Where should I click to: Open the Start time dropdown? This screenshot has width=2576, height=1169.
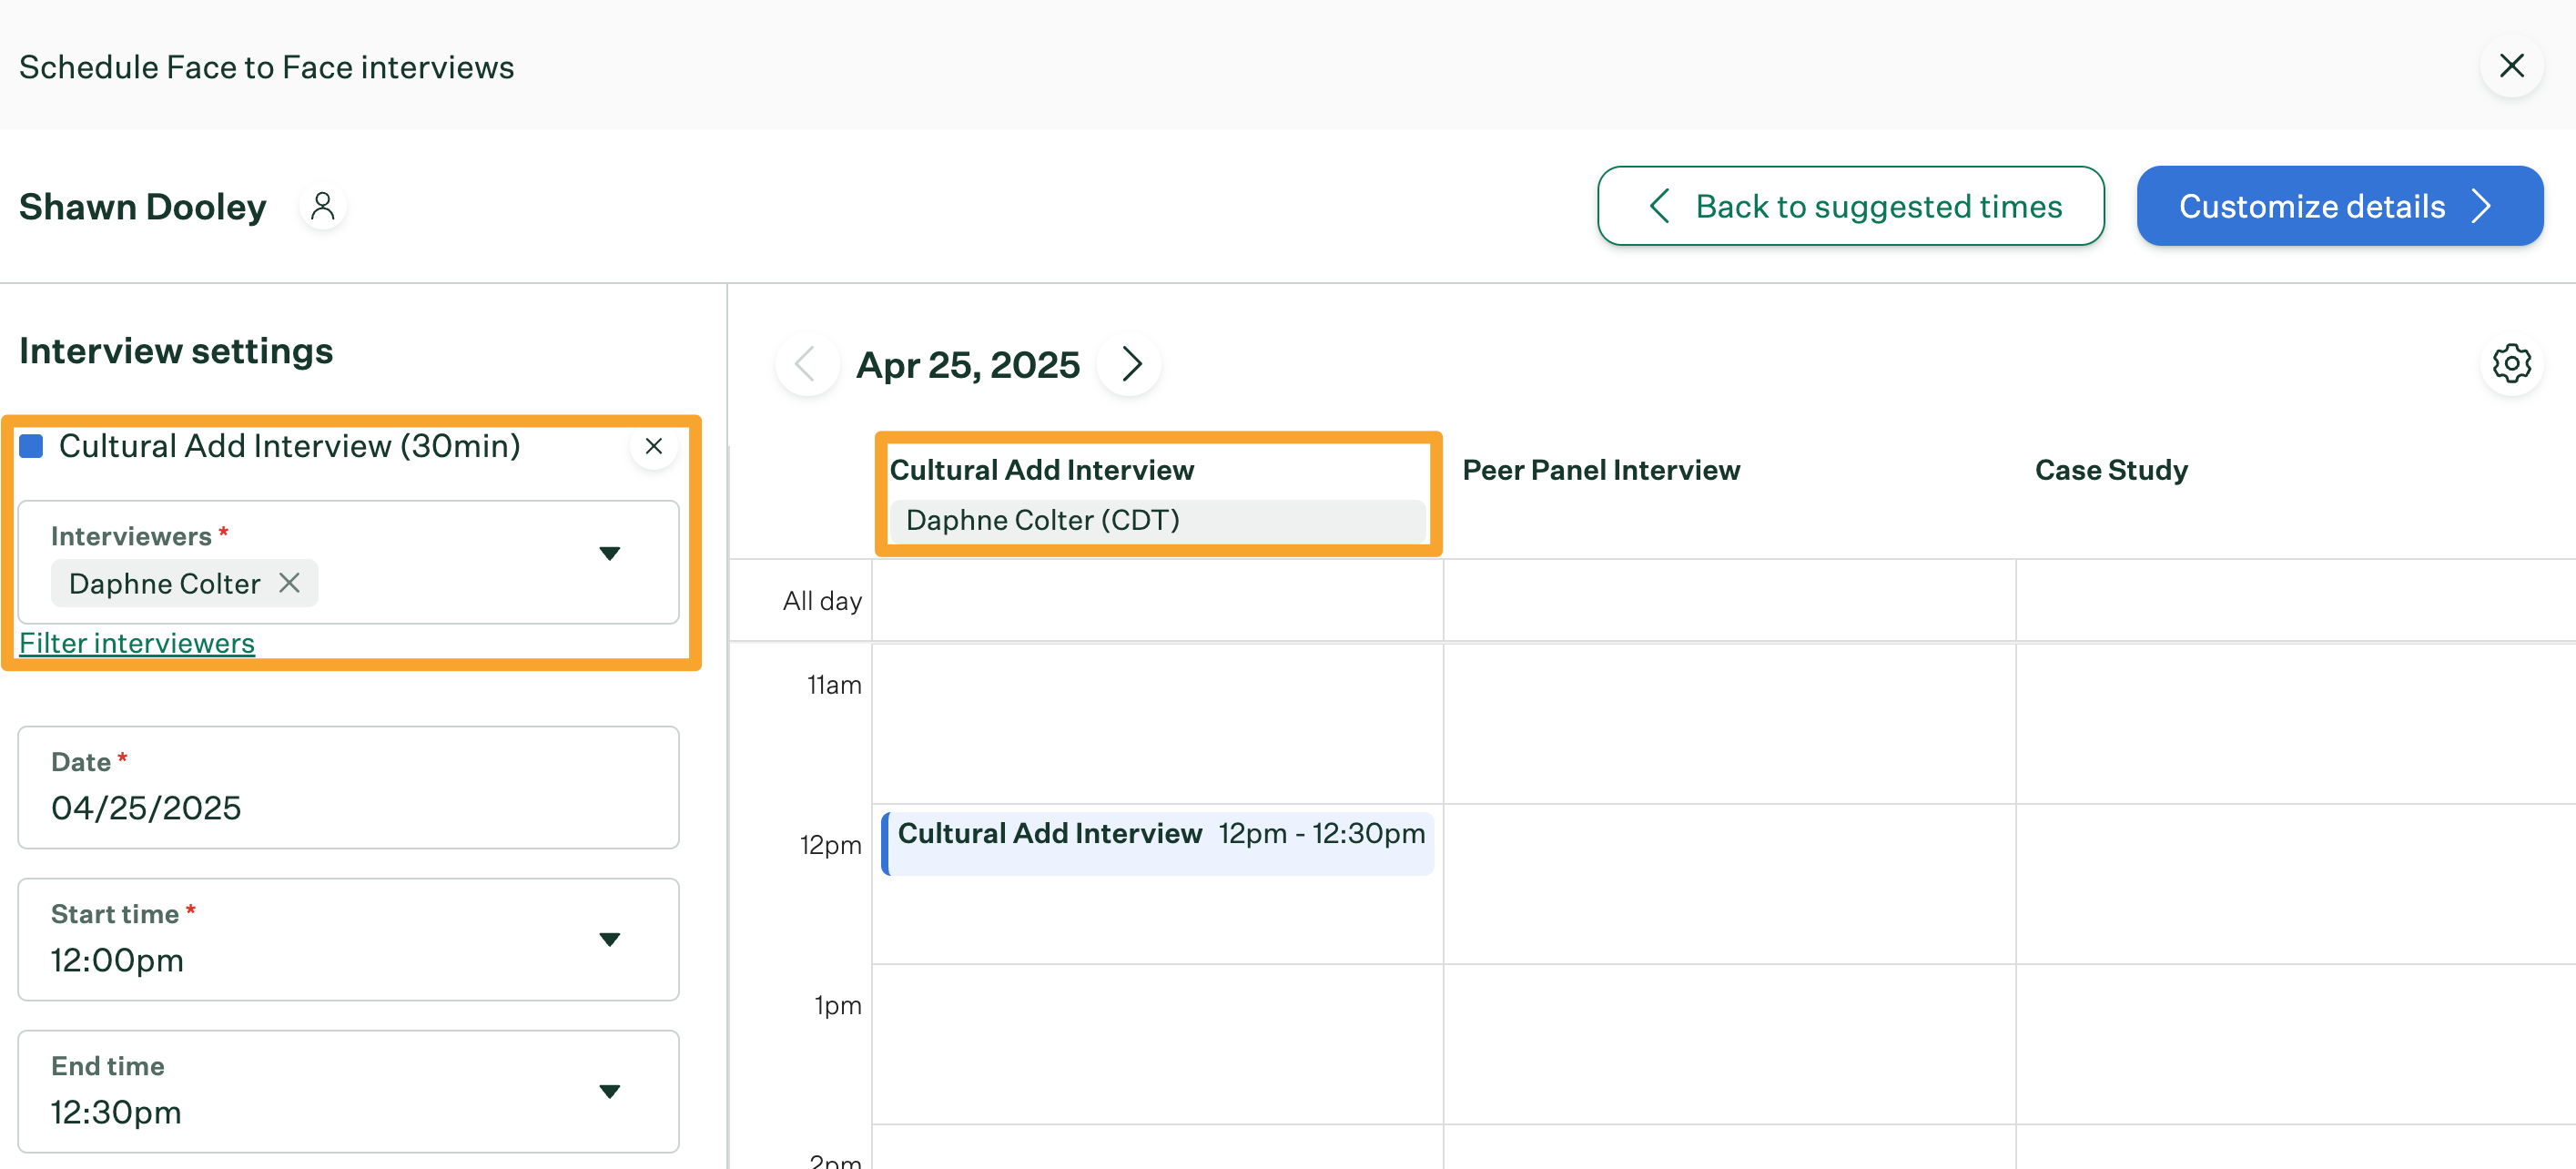pos(348,940)
